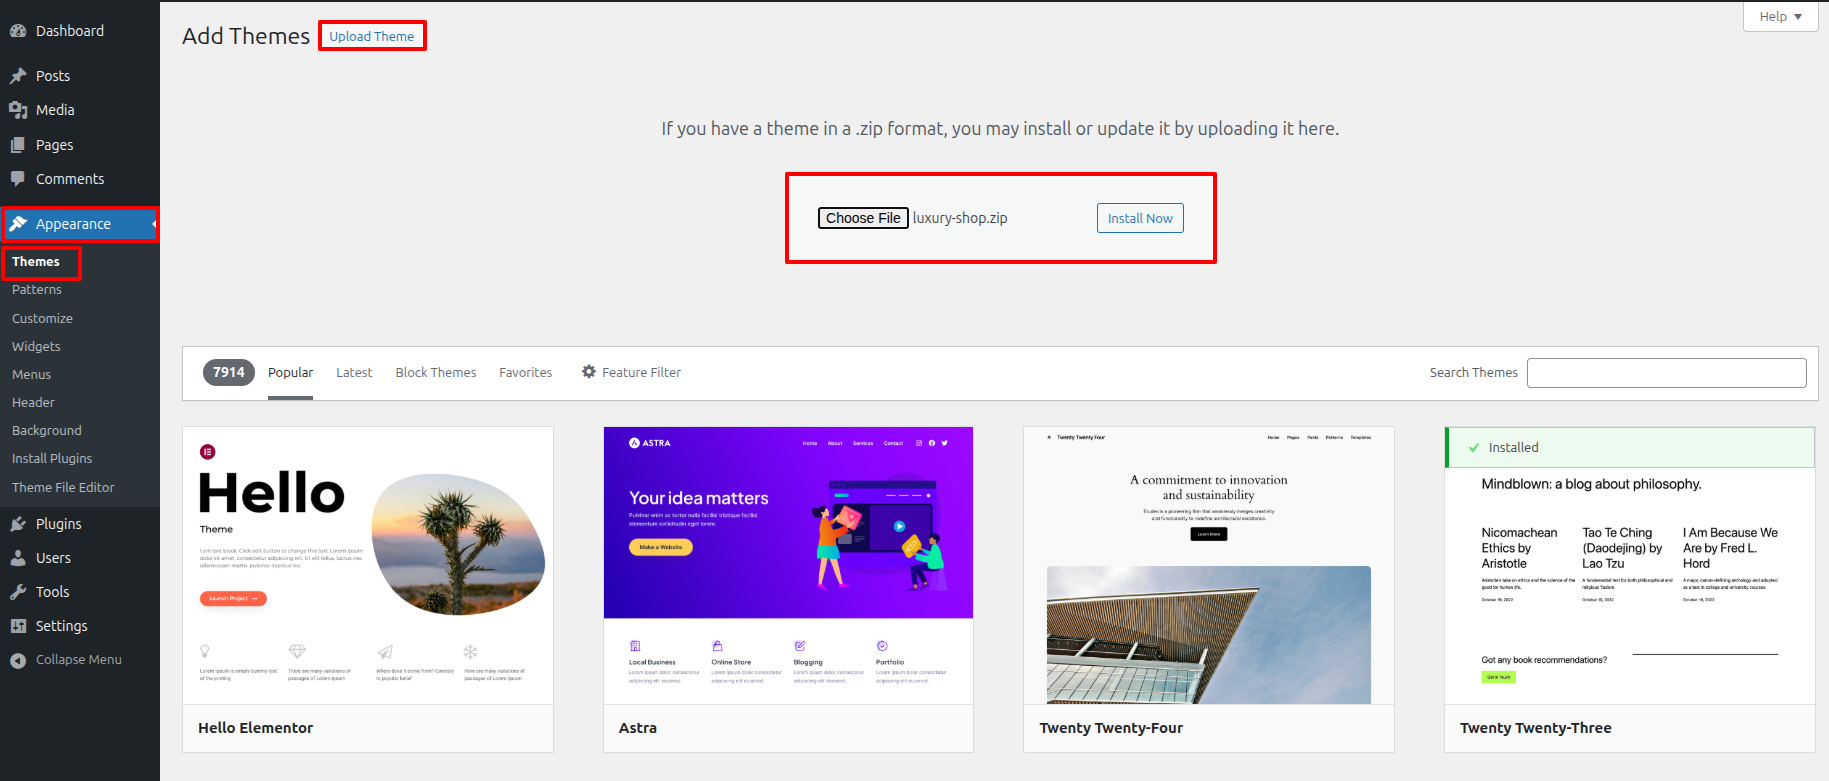This screenshot has width=1829, height=781.
Task: Click the Plugins plug icon
Action: tap(18, 524)
